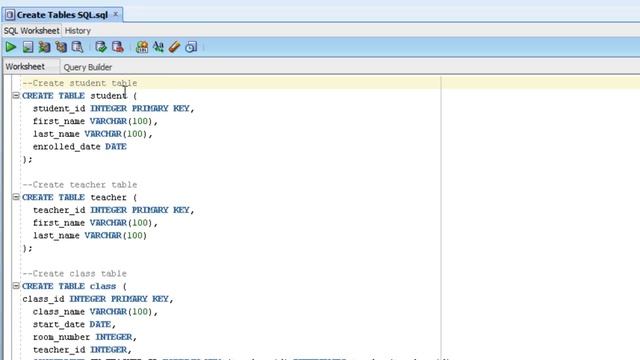The width and height of the screenshot is (640, 360).
Task: Click the 'last_name VARCHAR(100)' line in teacher table
Action: click(x=90, y=236)
